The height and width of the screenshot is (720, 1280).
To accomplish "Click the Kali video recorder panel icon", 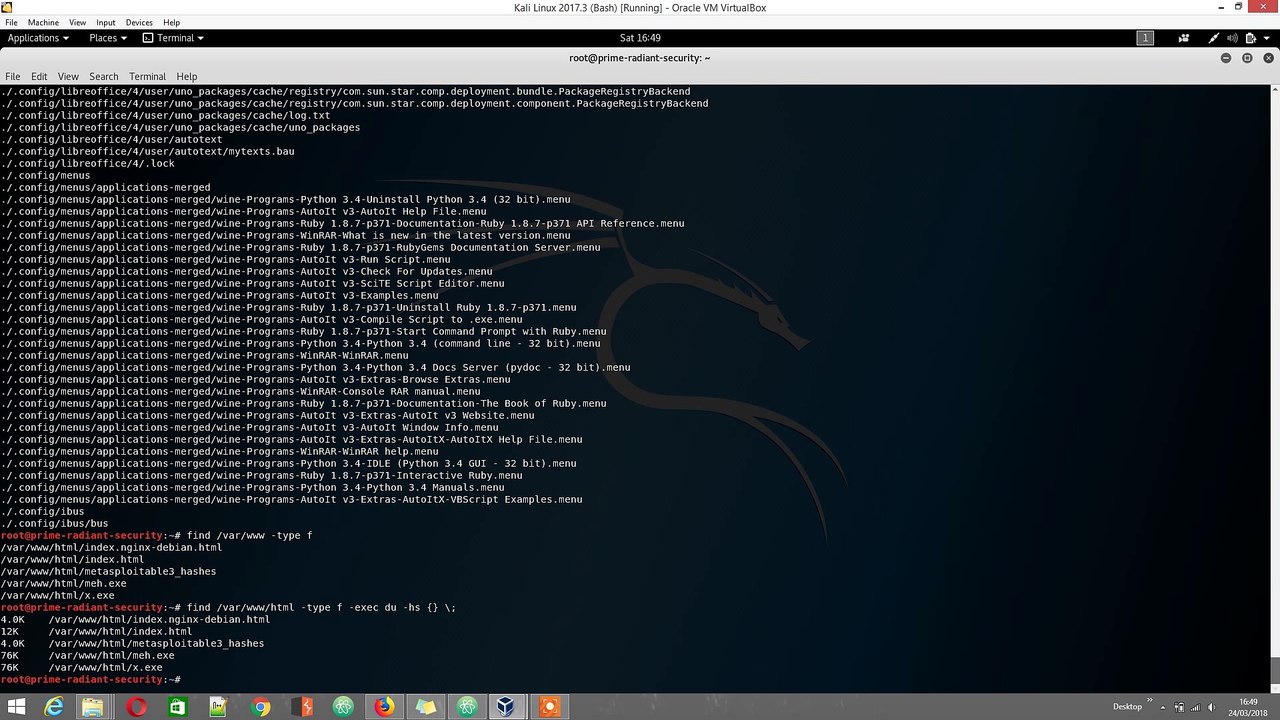I will pyautogui.click(x=1183, y=38).
